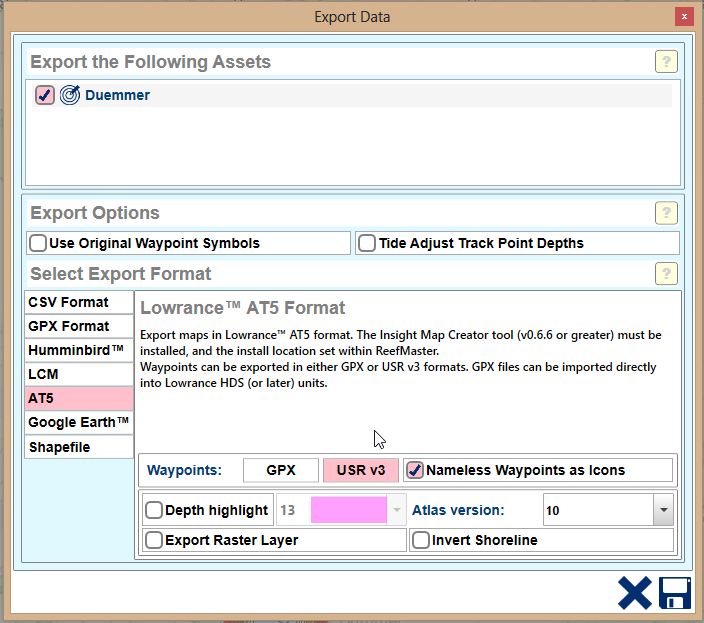Select USR v3 waypoint format
Screen dimensions: 704x623
(360, 470)
